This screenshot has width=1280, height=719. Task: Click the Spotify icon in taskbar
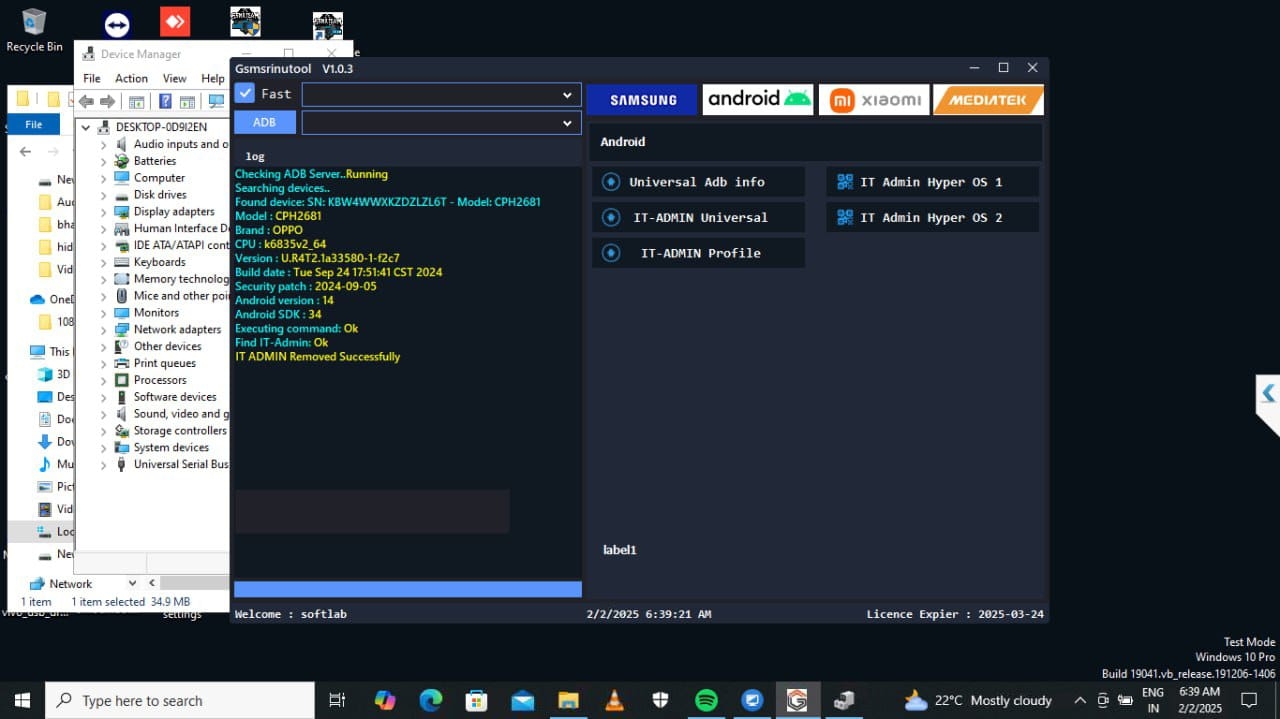pyautogui.click(x=706, y=700)
